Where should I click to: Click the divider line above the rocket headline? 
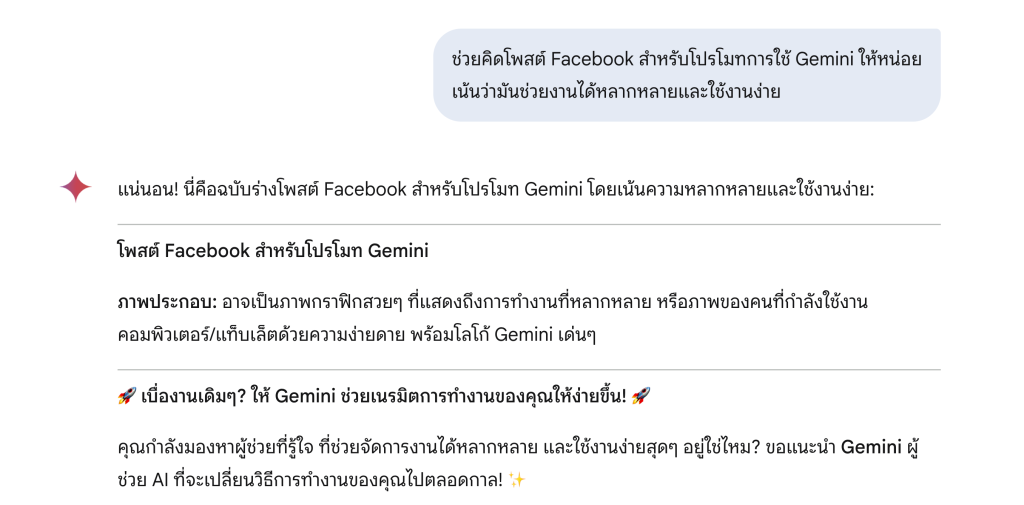529,370
